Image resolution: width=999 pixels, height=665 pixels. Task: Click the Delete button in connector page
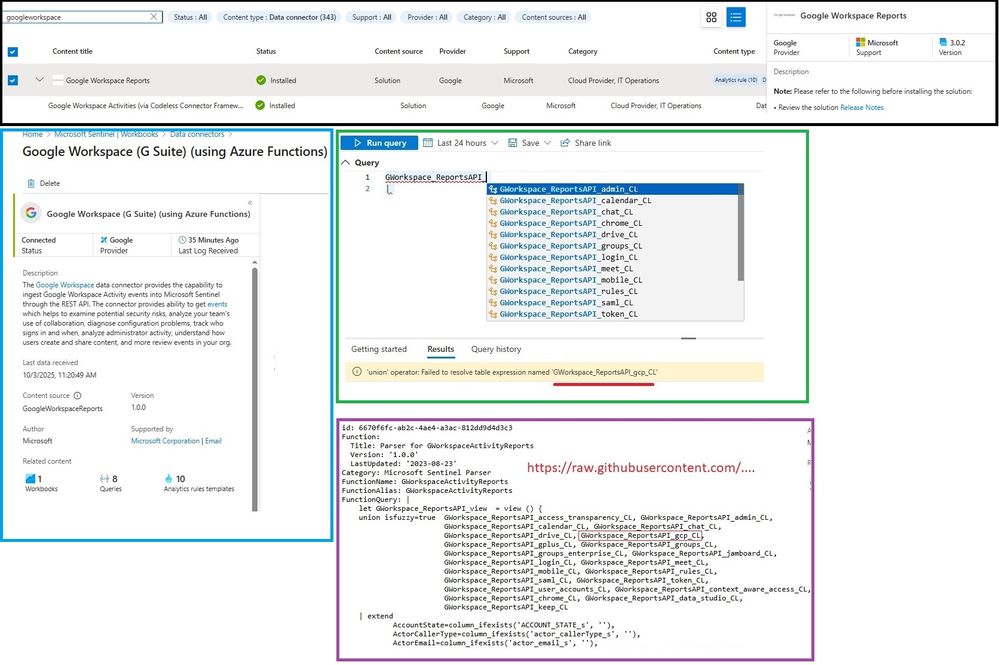43,183
